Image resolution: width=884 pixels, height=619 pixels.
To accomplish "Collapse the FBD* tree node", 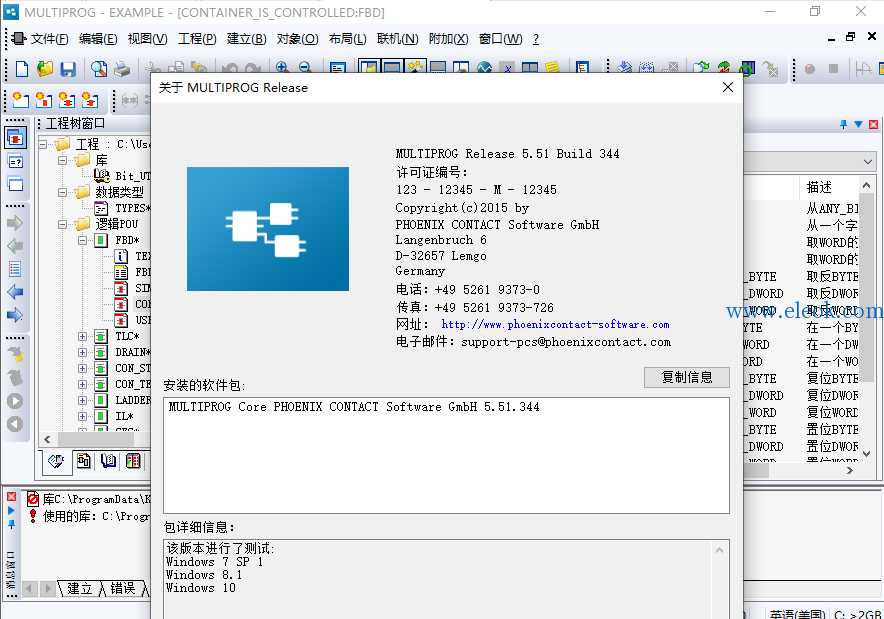I will 82,240.
